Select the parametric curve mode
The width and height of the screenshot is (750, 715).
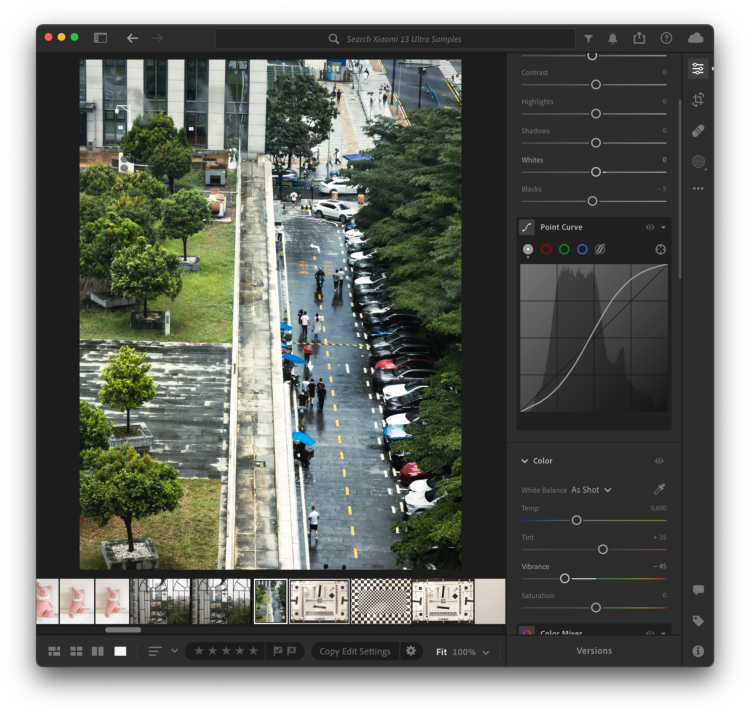click(600, 249)
